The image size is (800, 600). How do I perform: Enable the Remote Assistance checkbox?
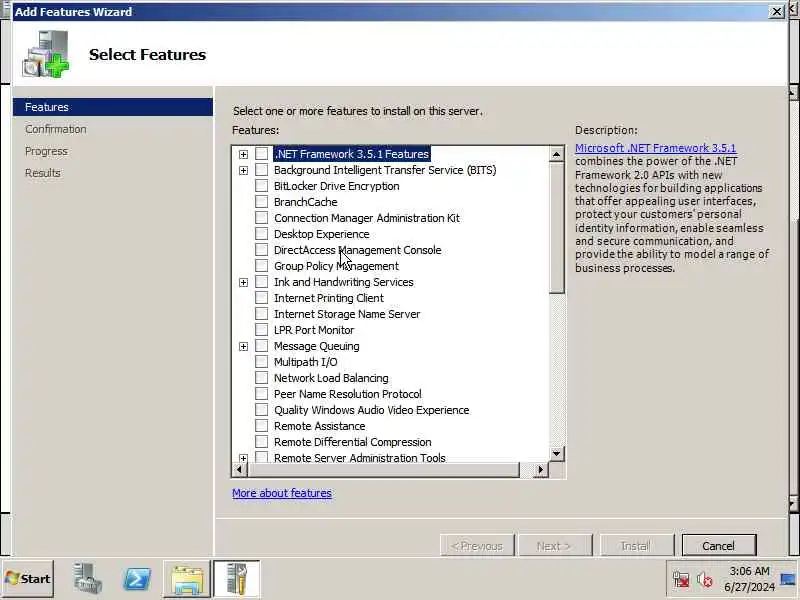tap(261, 426)
